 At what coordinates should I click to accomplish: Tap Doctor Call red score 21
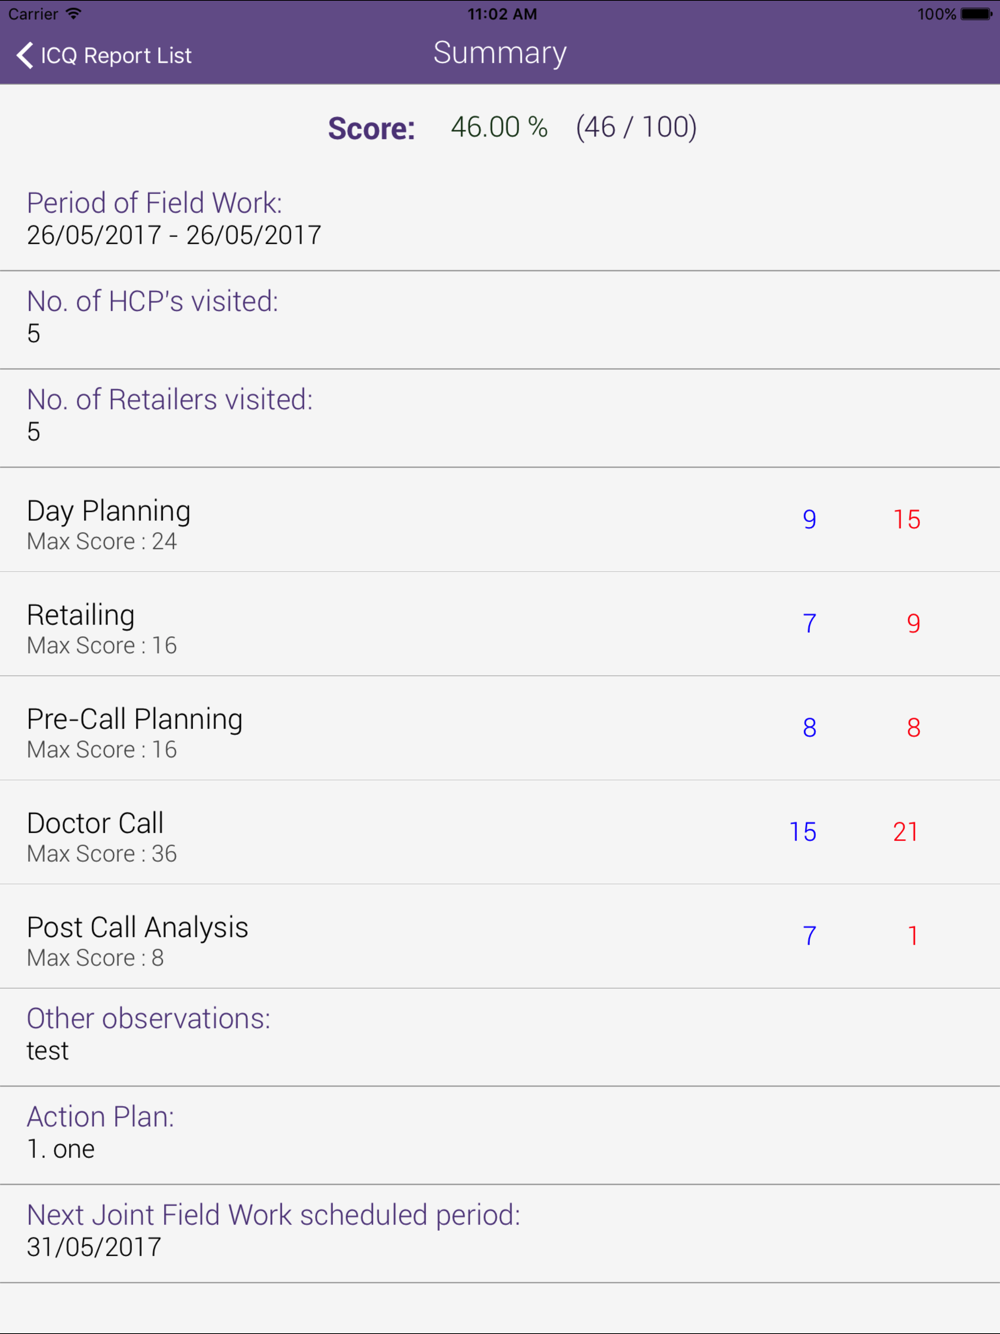click(906, 832)
